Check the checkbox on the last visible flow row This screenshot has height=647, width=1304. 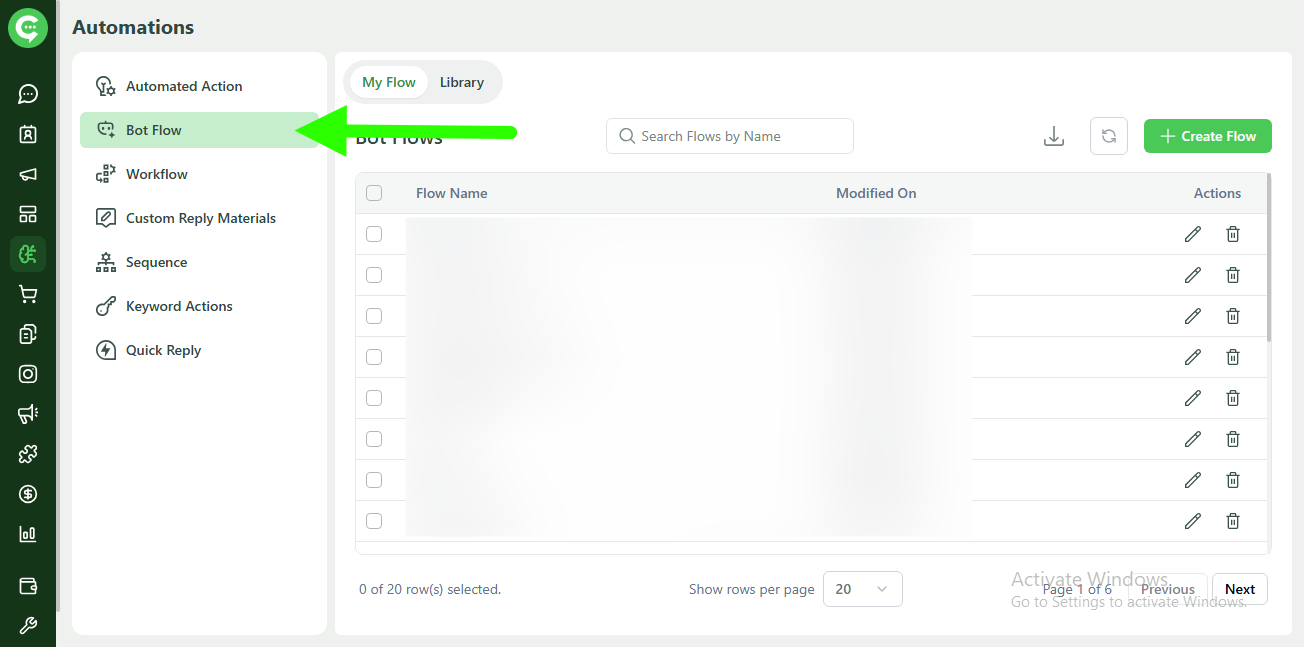click(x=374, y=520)
